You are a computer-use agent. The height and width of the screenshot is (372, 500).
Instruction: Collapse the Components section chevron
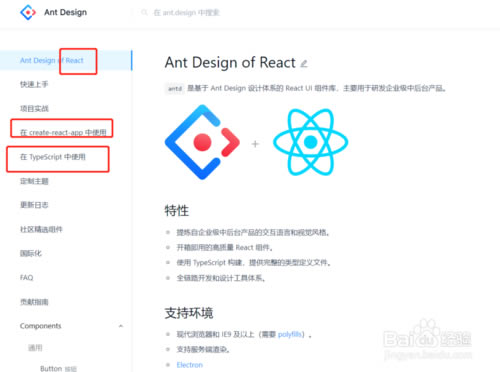click(121, 326)
